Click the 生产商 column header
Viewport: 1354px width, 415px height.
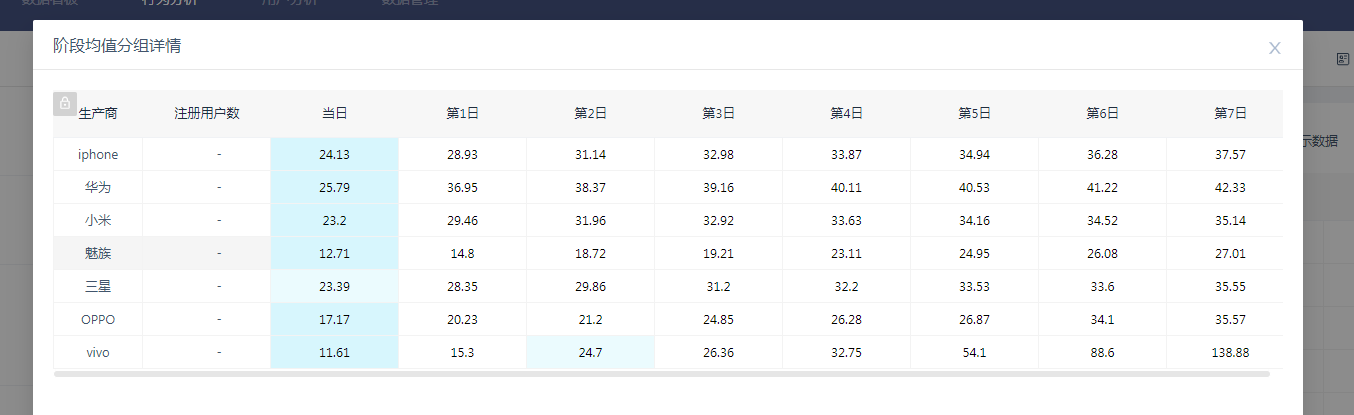click(98, 114)
